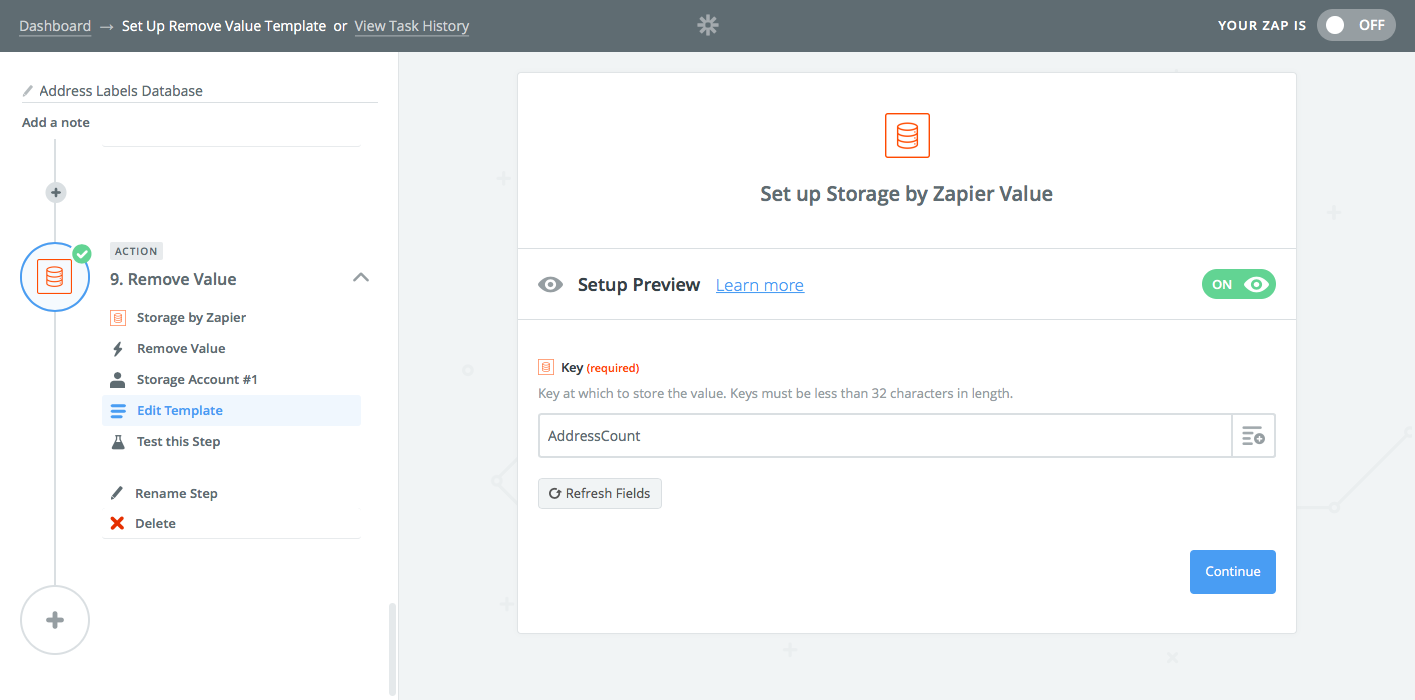Click the lines icon beside Edit Template
Image resolution: width=1415 pixels, height=700 pixels.
[118, 410]
